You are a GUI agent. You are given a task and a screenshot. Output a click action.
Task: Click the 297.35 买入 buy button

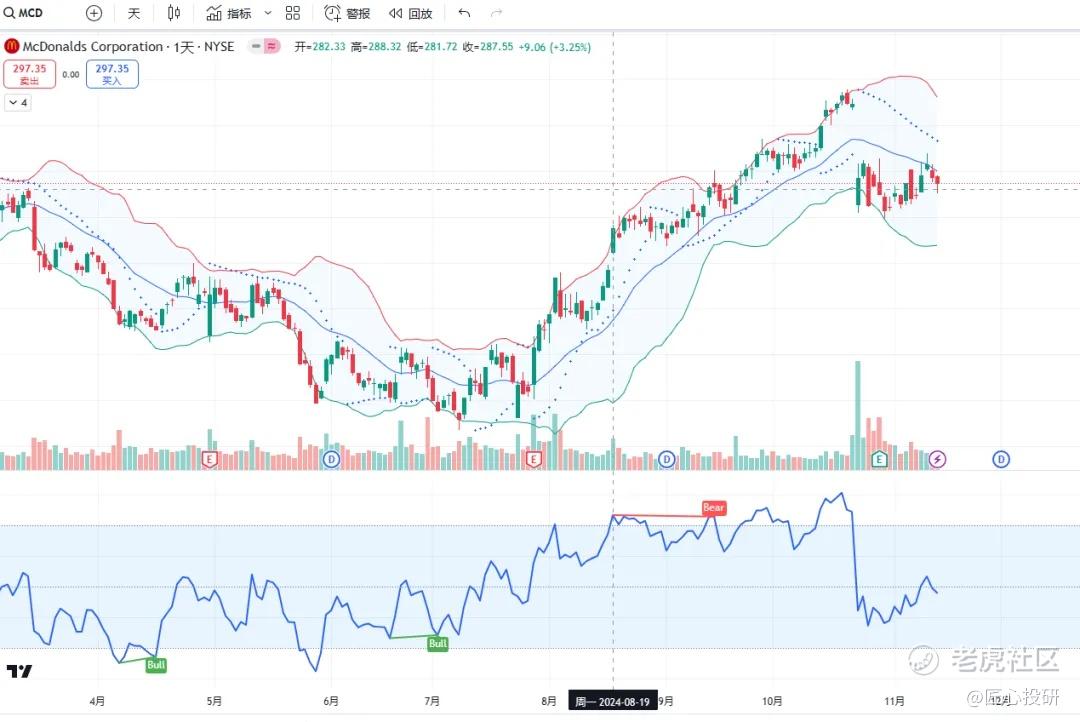(112, 74)
